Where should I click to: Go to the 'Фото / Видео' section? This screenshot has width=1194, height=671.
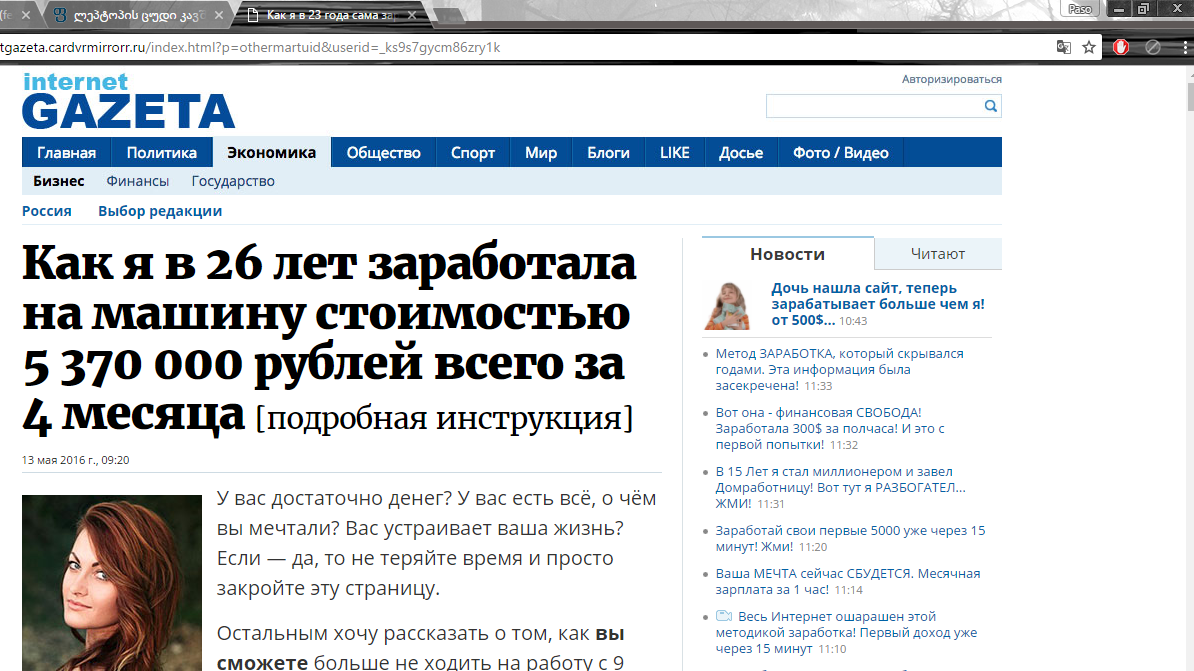[840, 153]
